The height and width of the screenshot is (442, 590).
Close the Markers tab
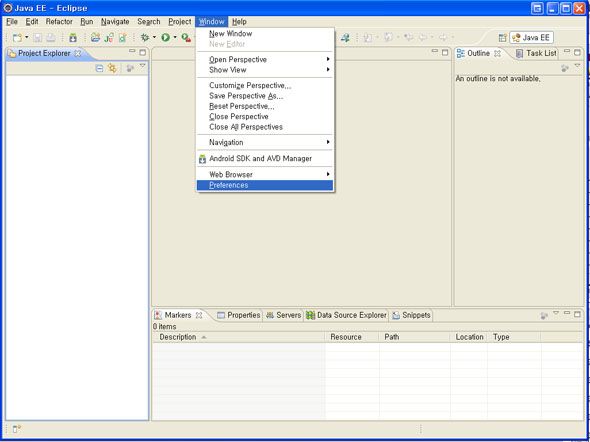coord(199,315)
